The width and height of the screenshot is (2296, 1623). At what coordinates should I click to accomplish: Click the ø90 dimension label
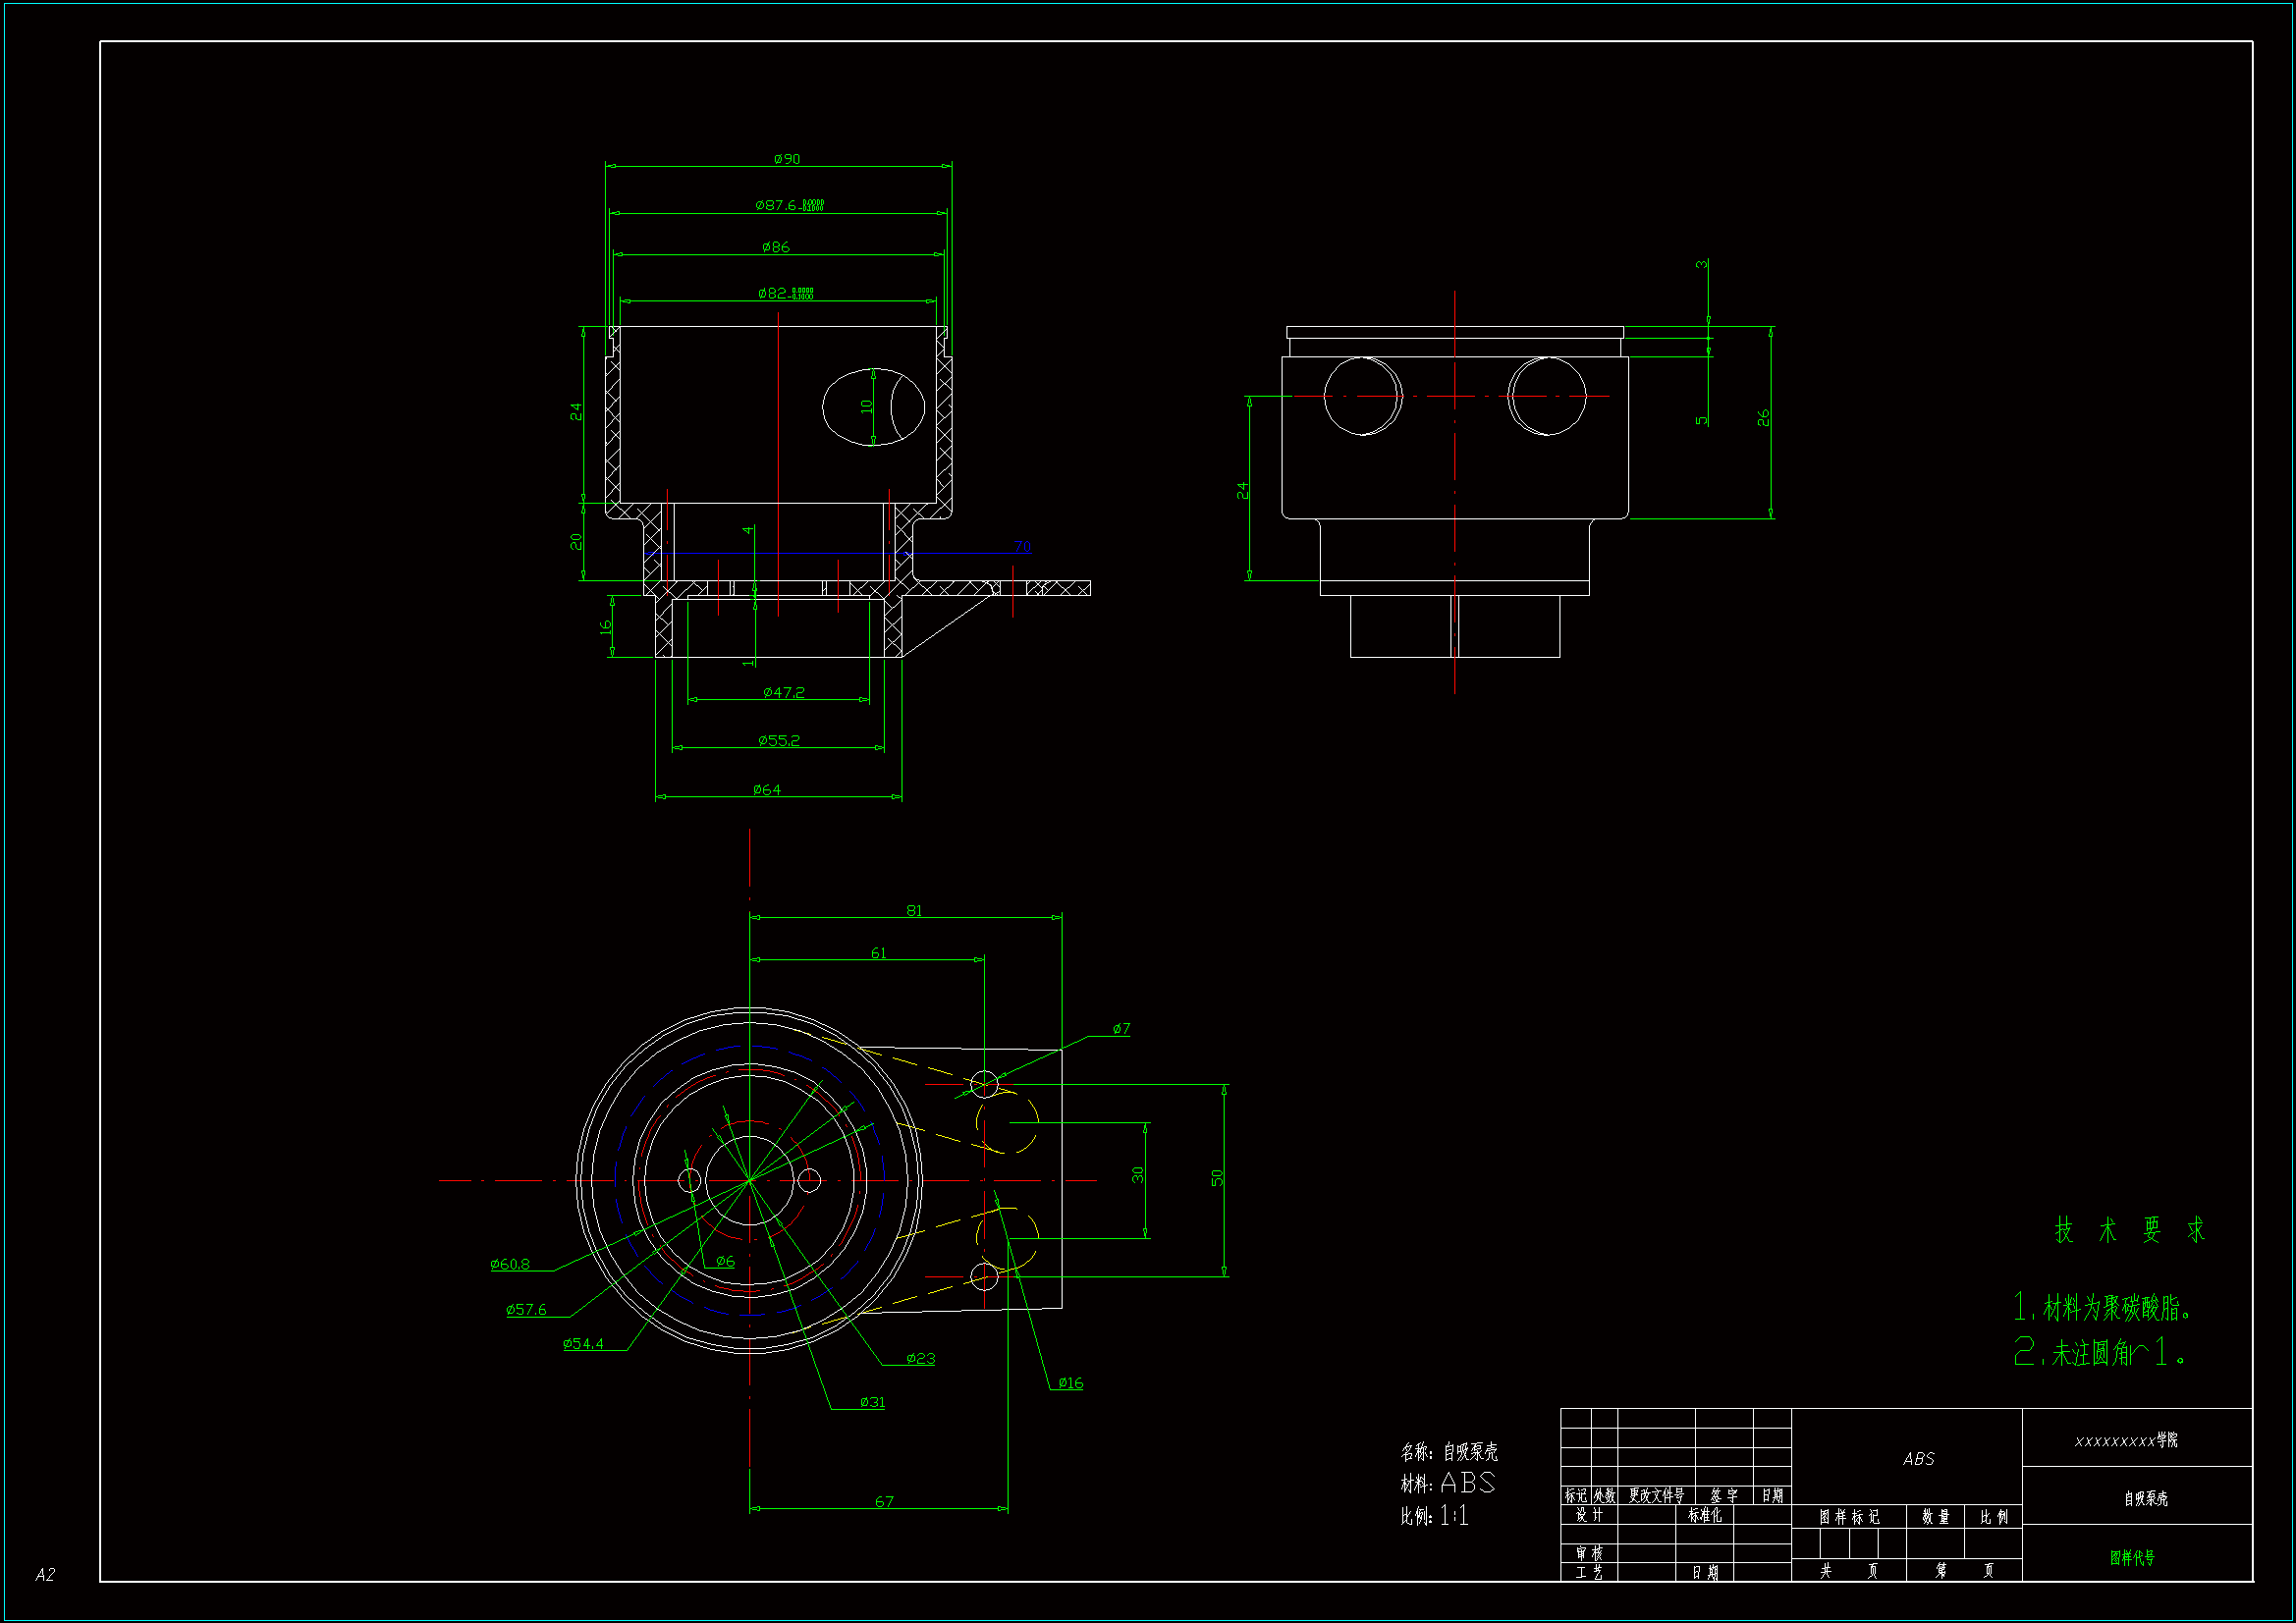[787, 159]
